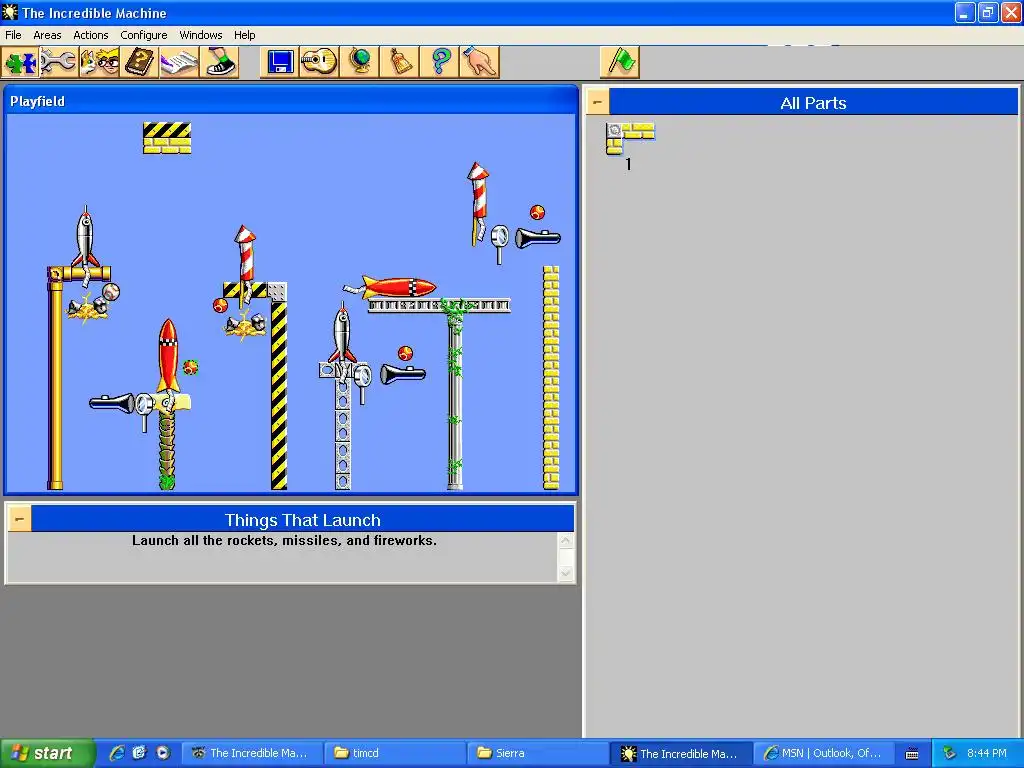This screenshot has height=768, width=1024.
Task: Select the red rocket on the rope column
Action: [168, 358]
